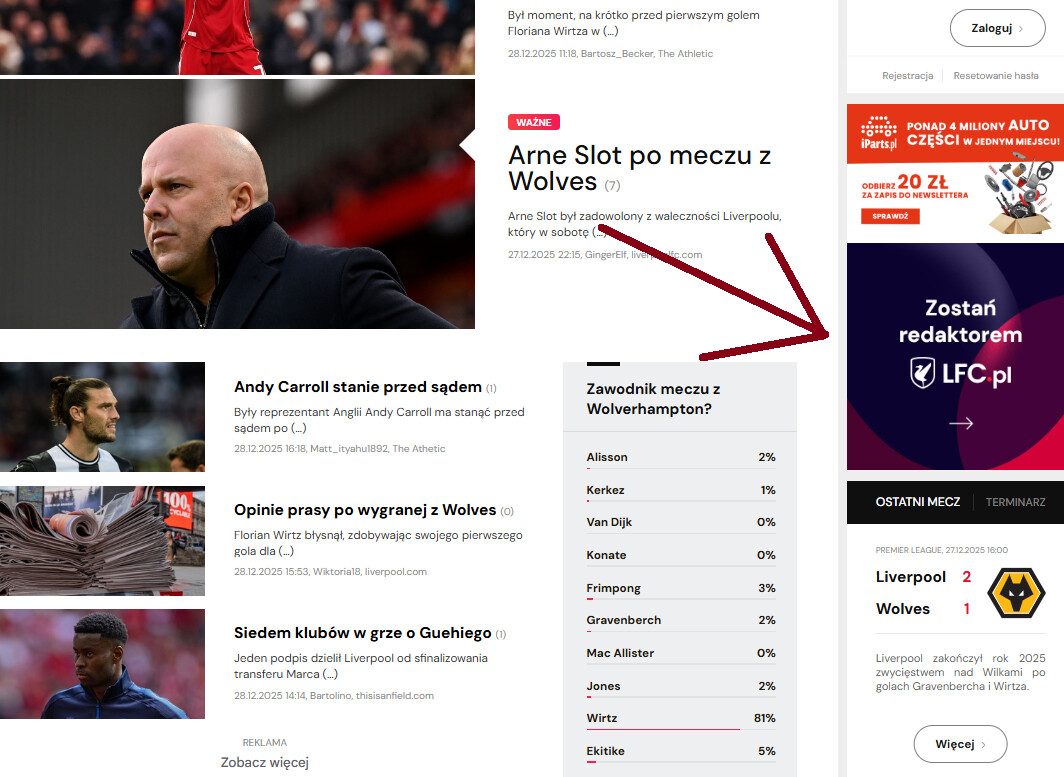Open Andy Carroll stanie przed sądem article
Viewport: 1064px width, 777px height.
pyautogui.click(x=358, y=387)
